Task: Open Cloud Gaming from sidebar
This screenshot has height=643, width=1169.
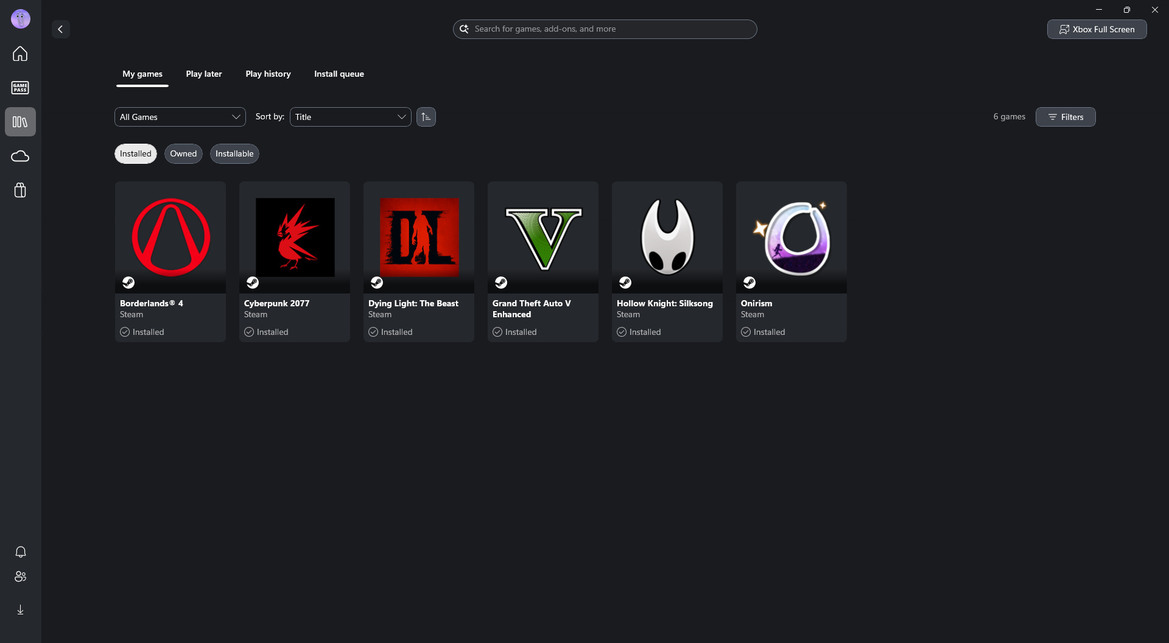Action: click(20, 156)
